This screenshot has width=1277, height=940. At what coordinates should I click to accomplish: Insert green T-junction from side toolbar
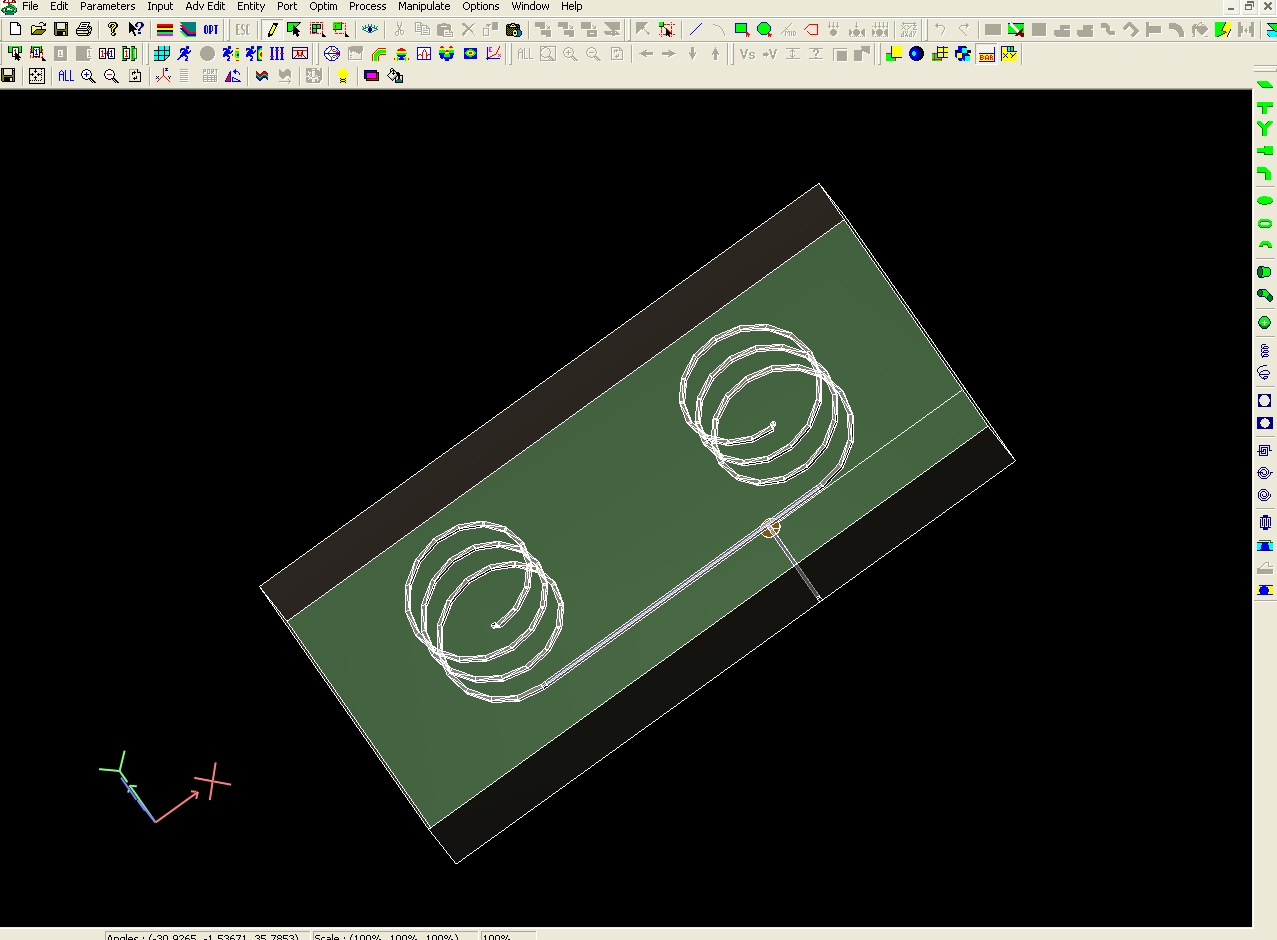(x=1265, y=107)
